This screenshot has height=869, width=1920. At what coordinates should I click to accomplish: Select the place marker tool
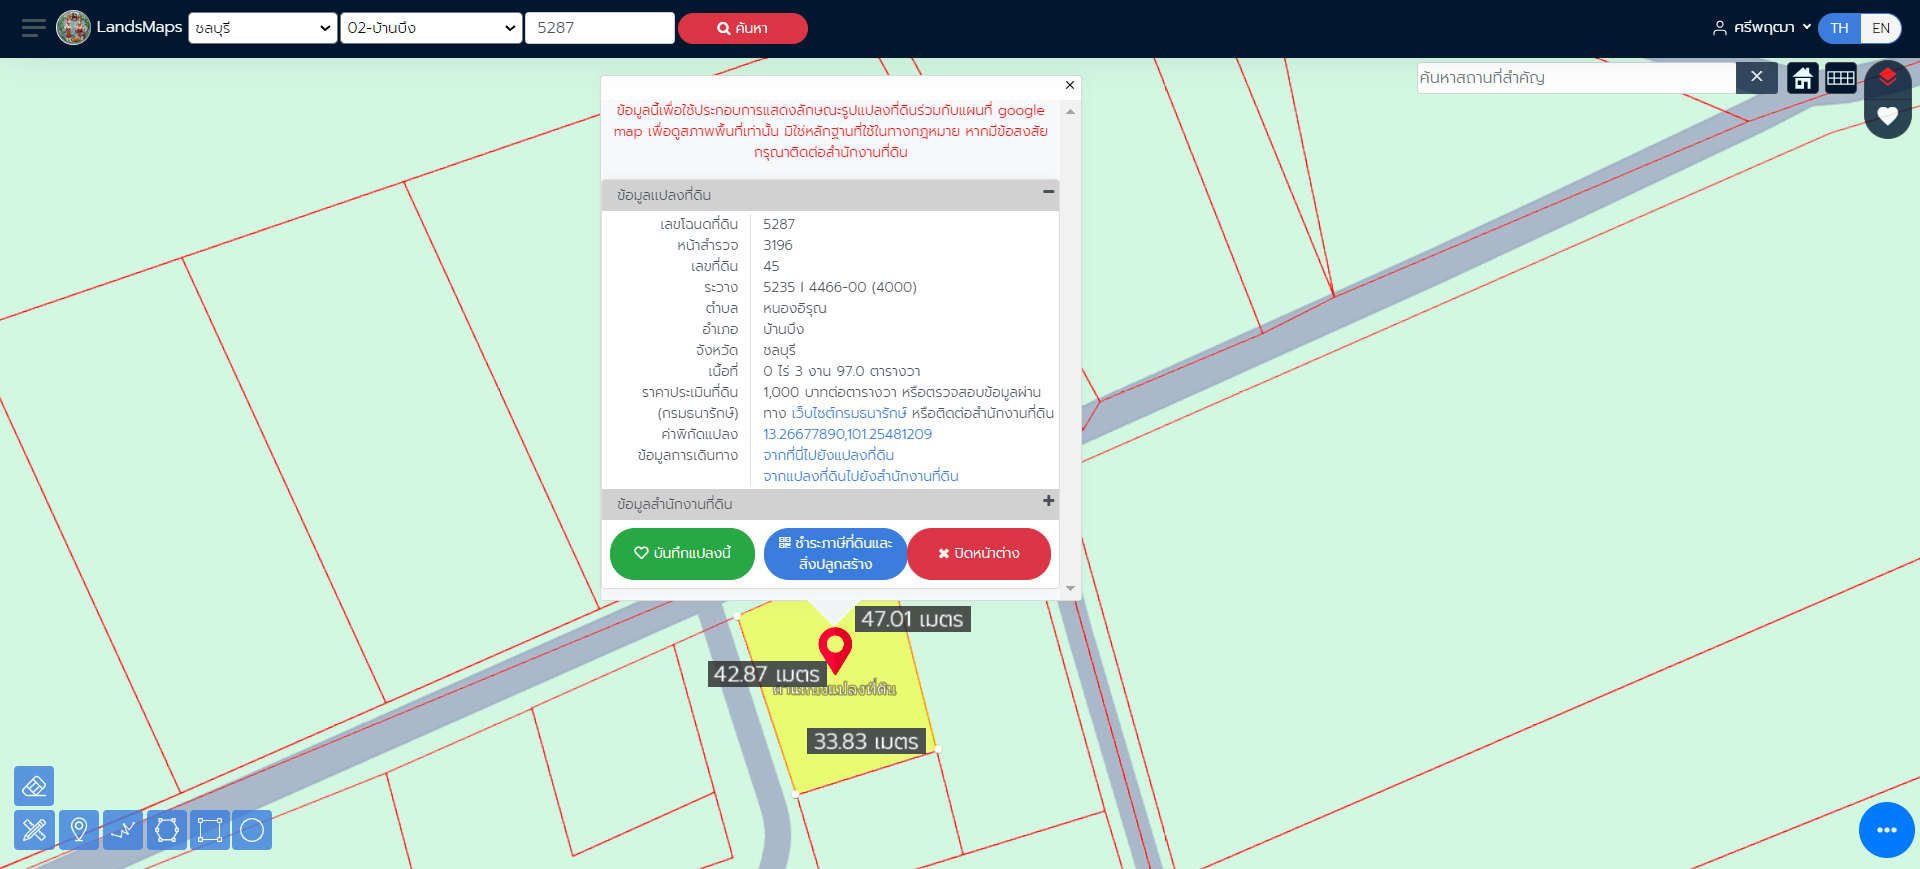pyautogui.click(x=79, y=830)
